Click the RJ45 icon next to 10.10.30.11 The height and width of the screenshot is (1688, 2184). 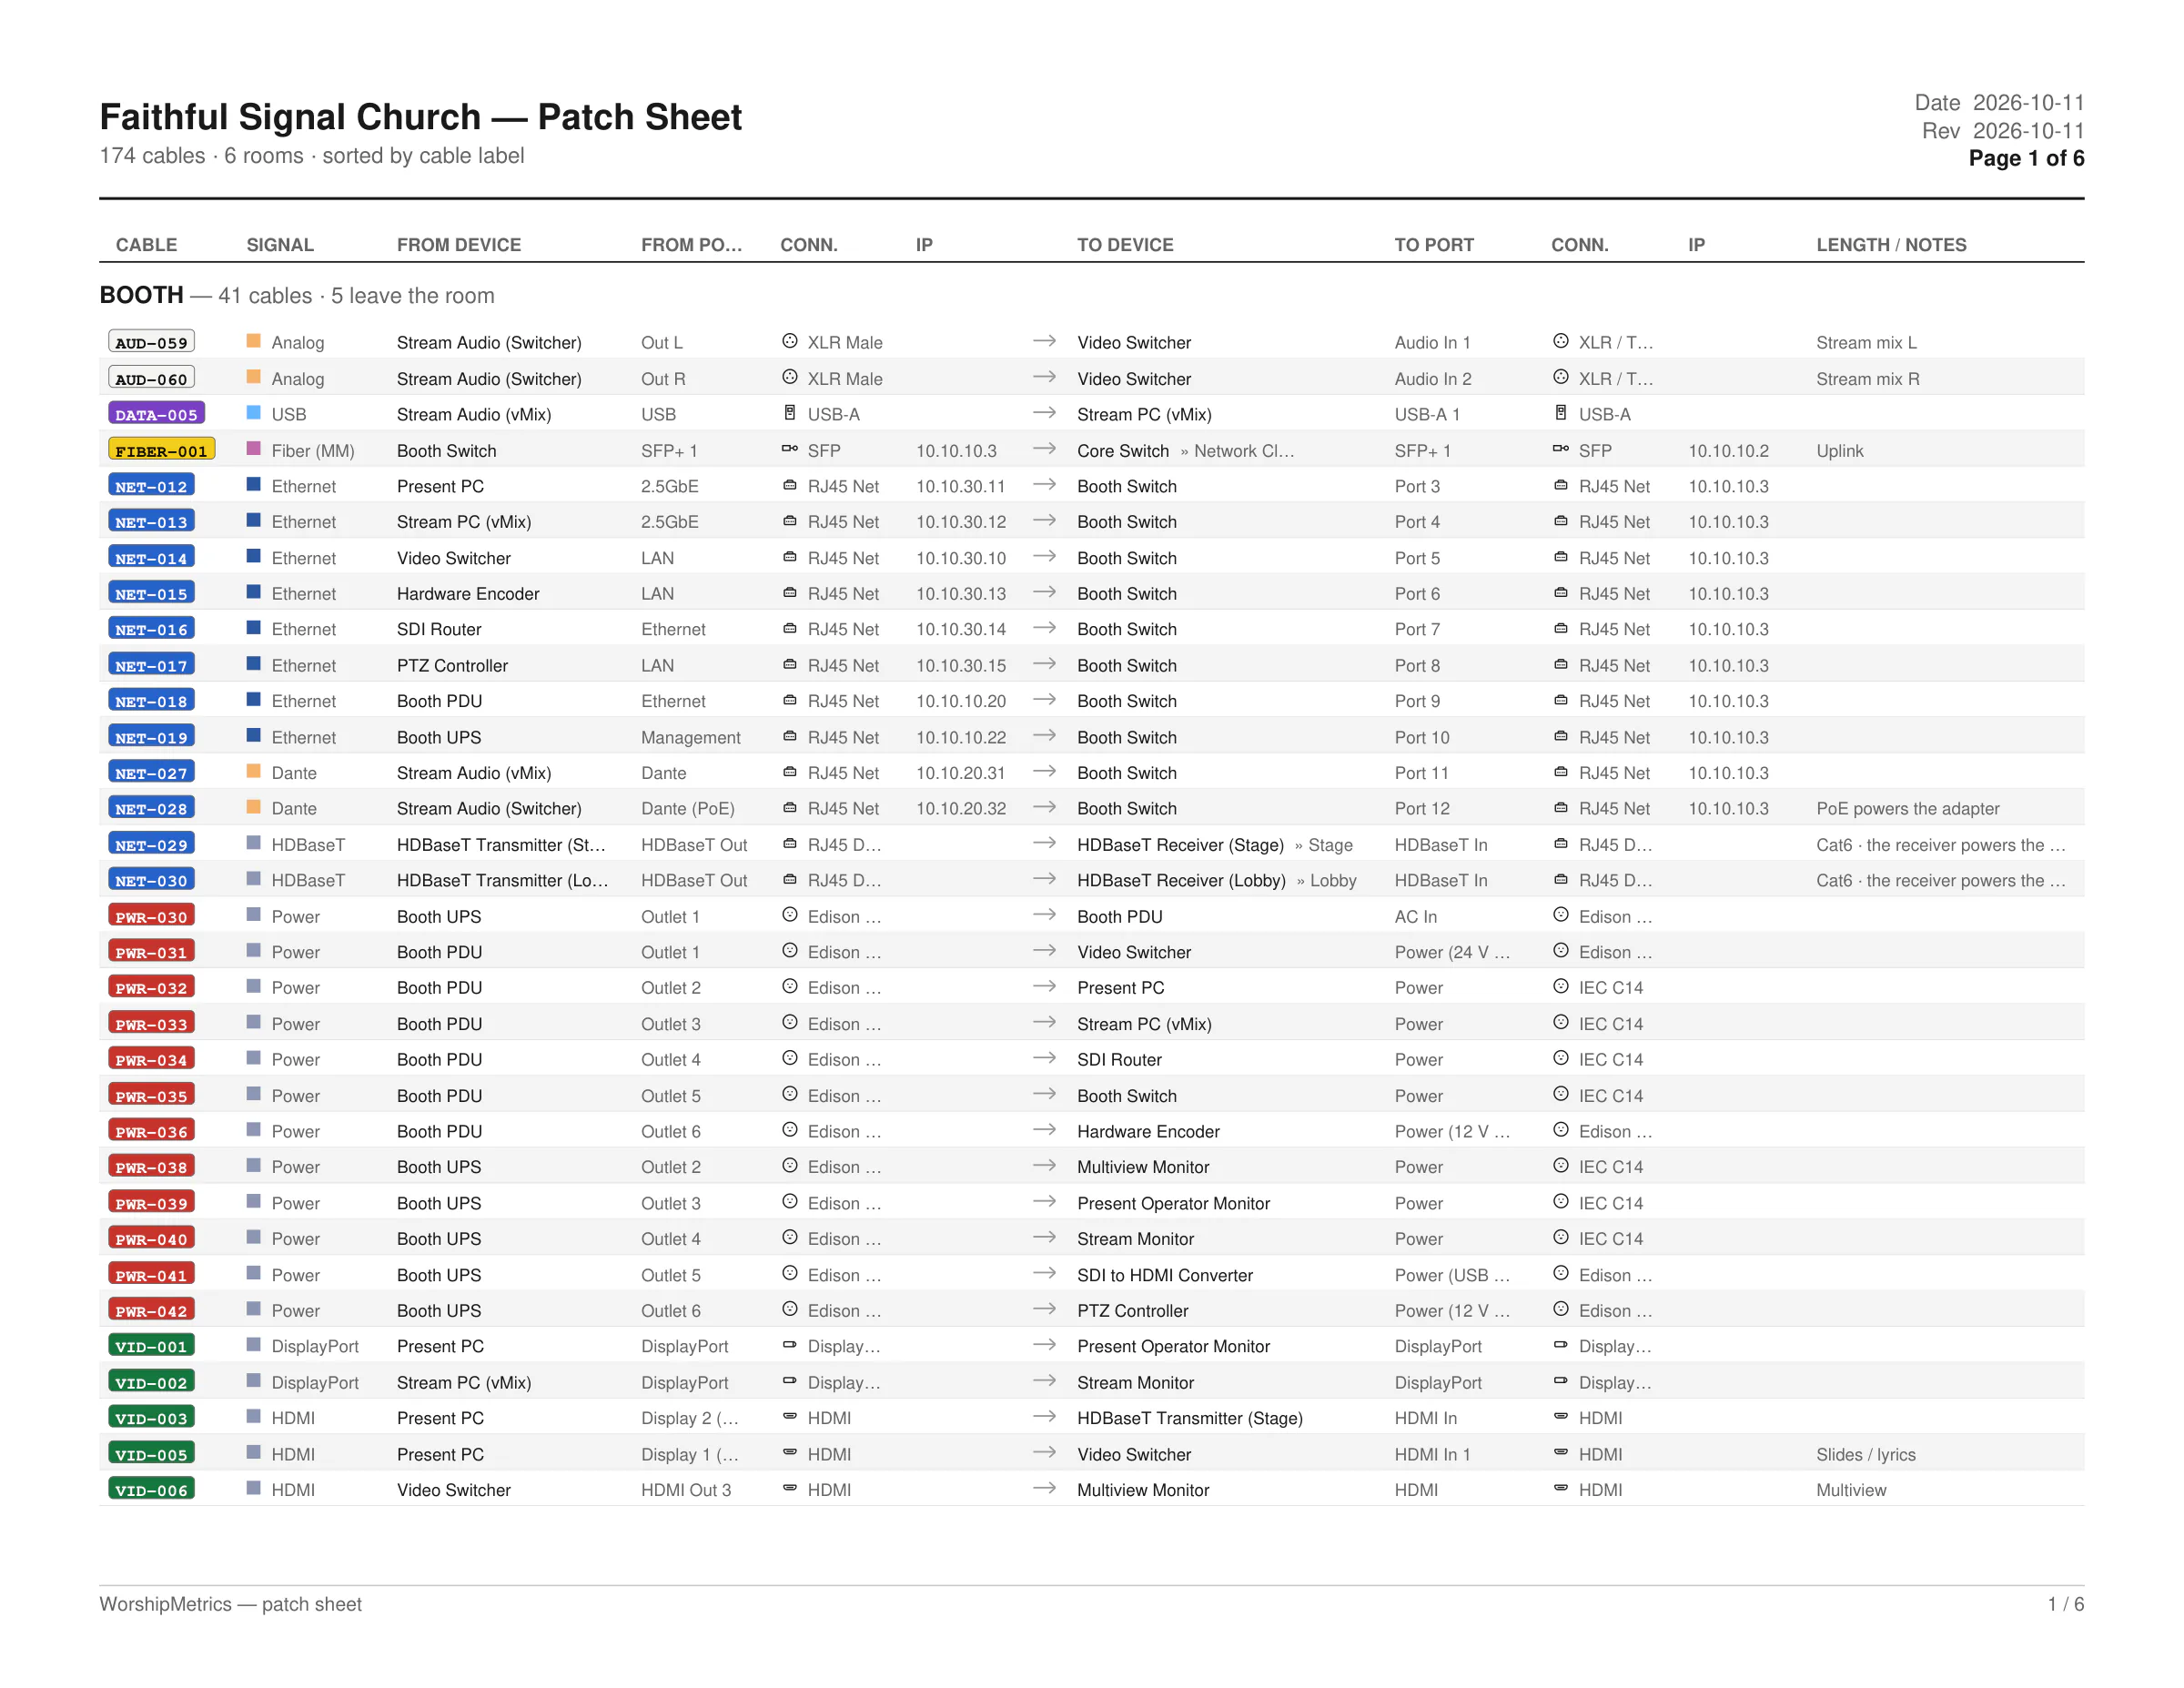click(789, 485)
